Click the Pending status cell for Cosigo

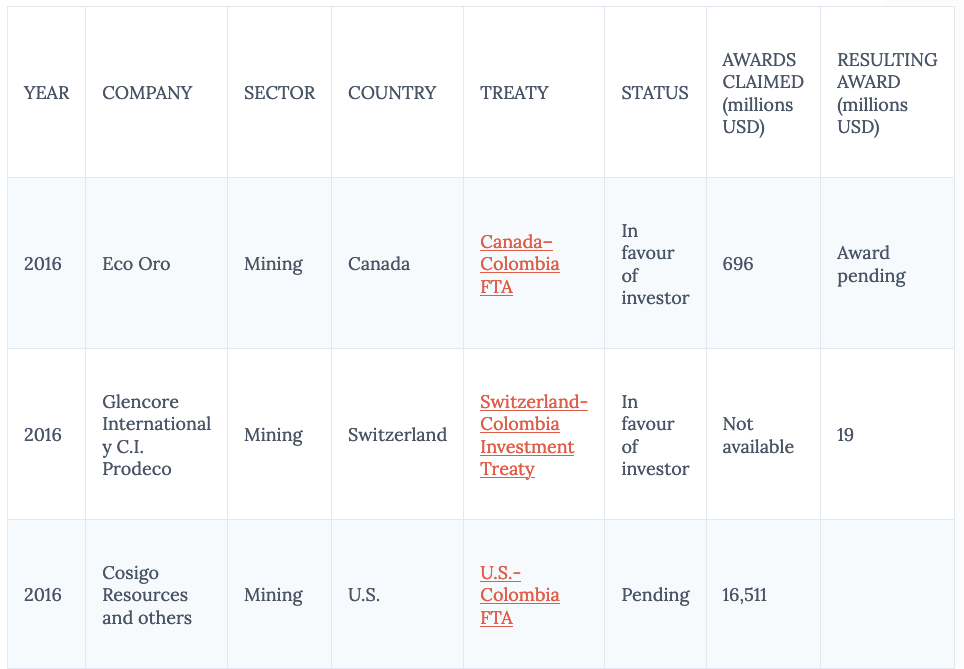(x=655, y=595)
